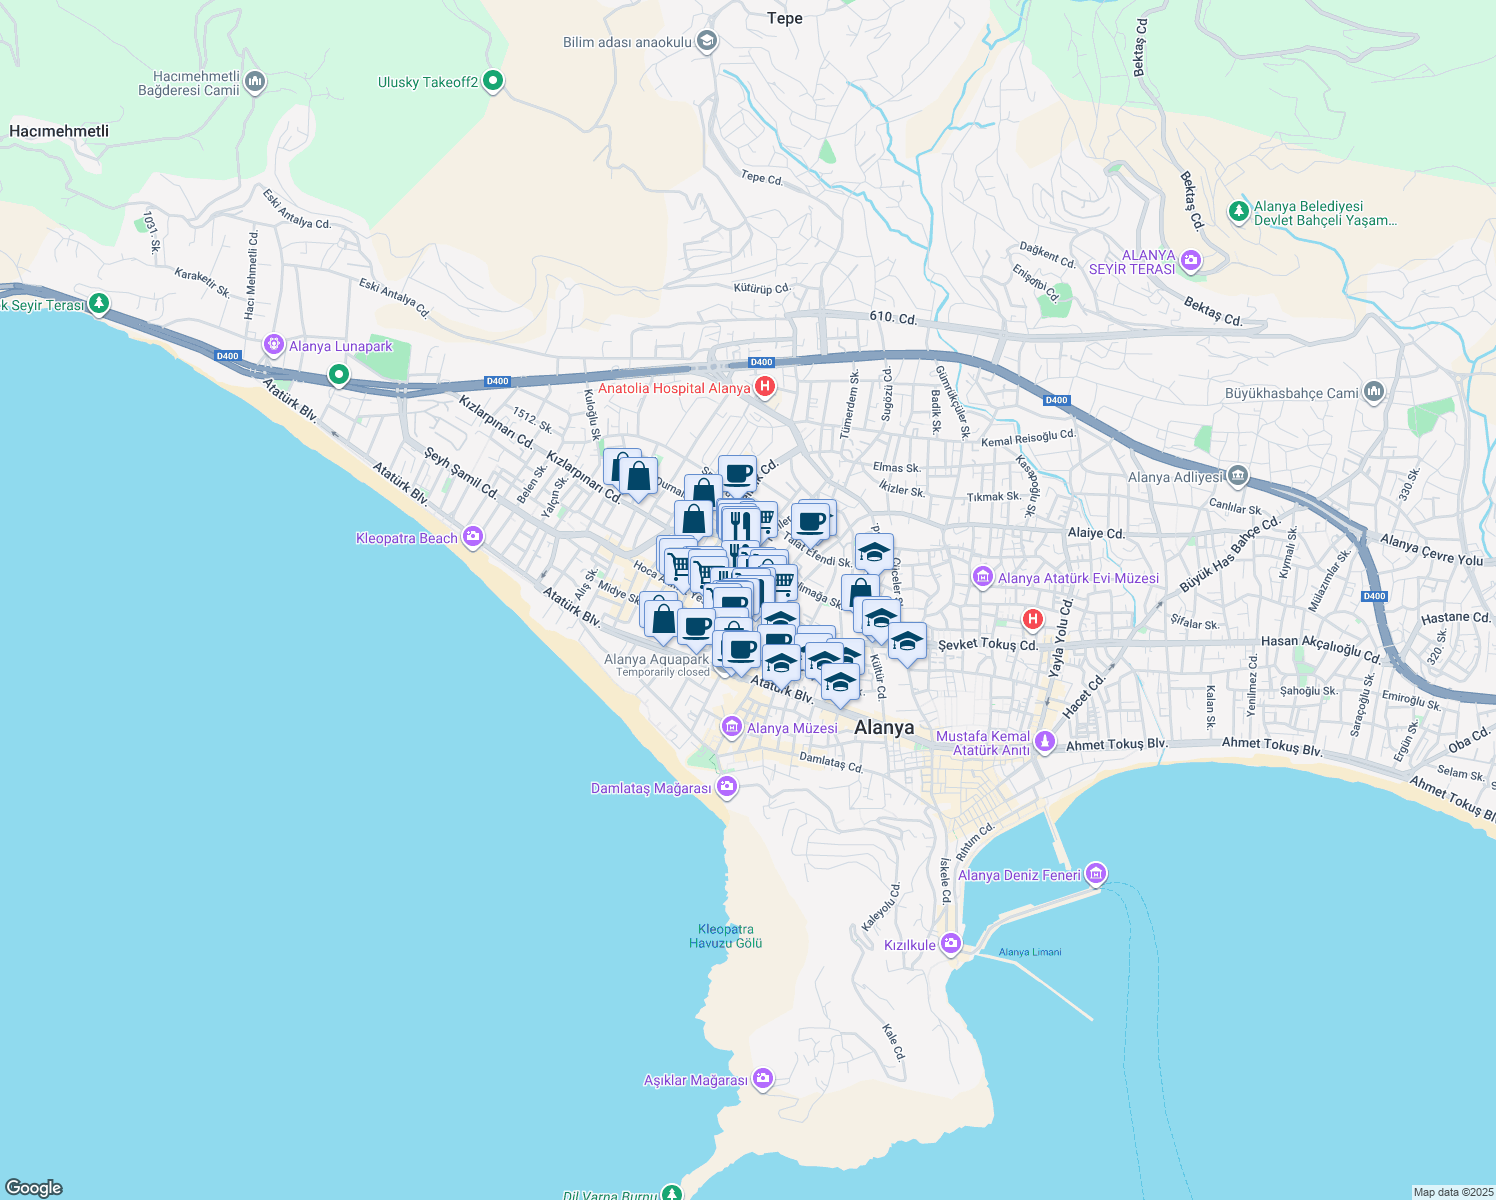Screen dimensions: 1496x1200
Task: Click the Büyükhasbahçe Cami mosque icon
Action: (x=1372, y=390)
